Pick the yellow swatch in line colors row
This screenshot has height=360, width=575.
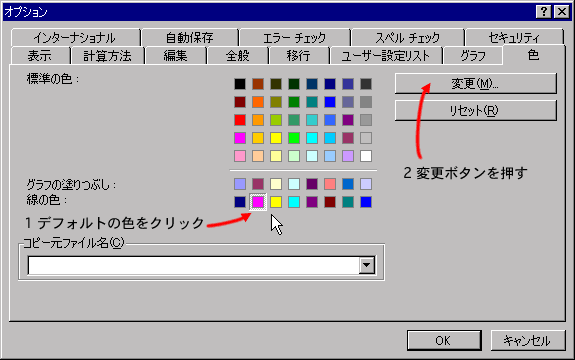click(x=276, y=202)
